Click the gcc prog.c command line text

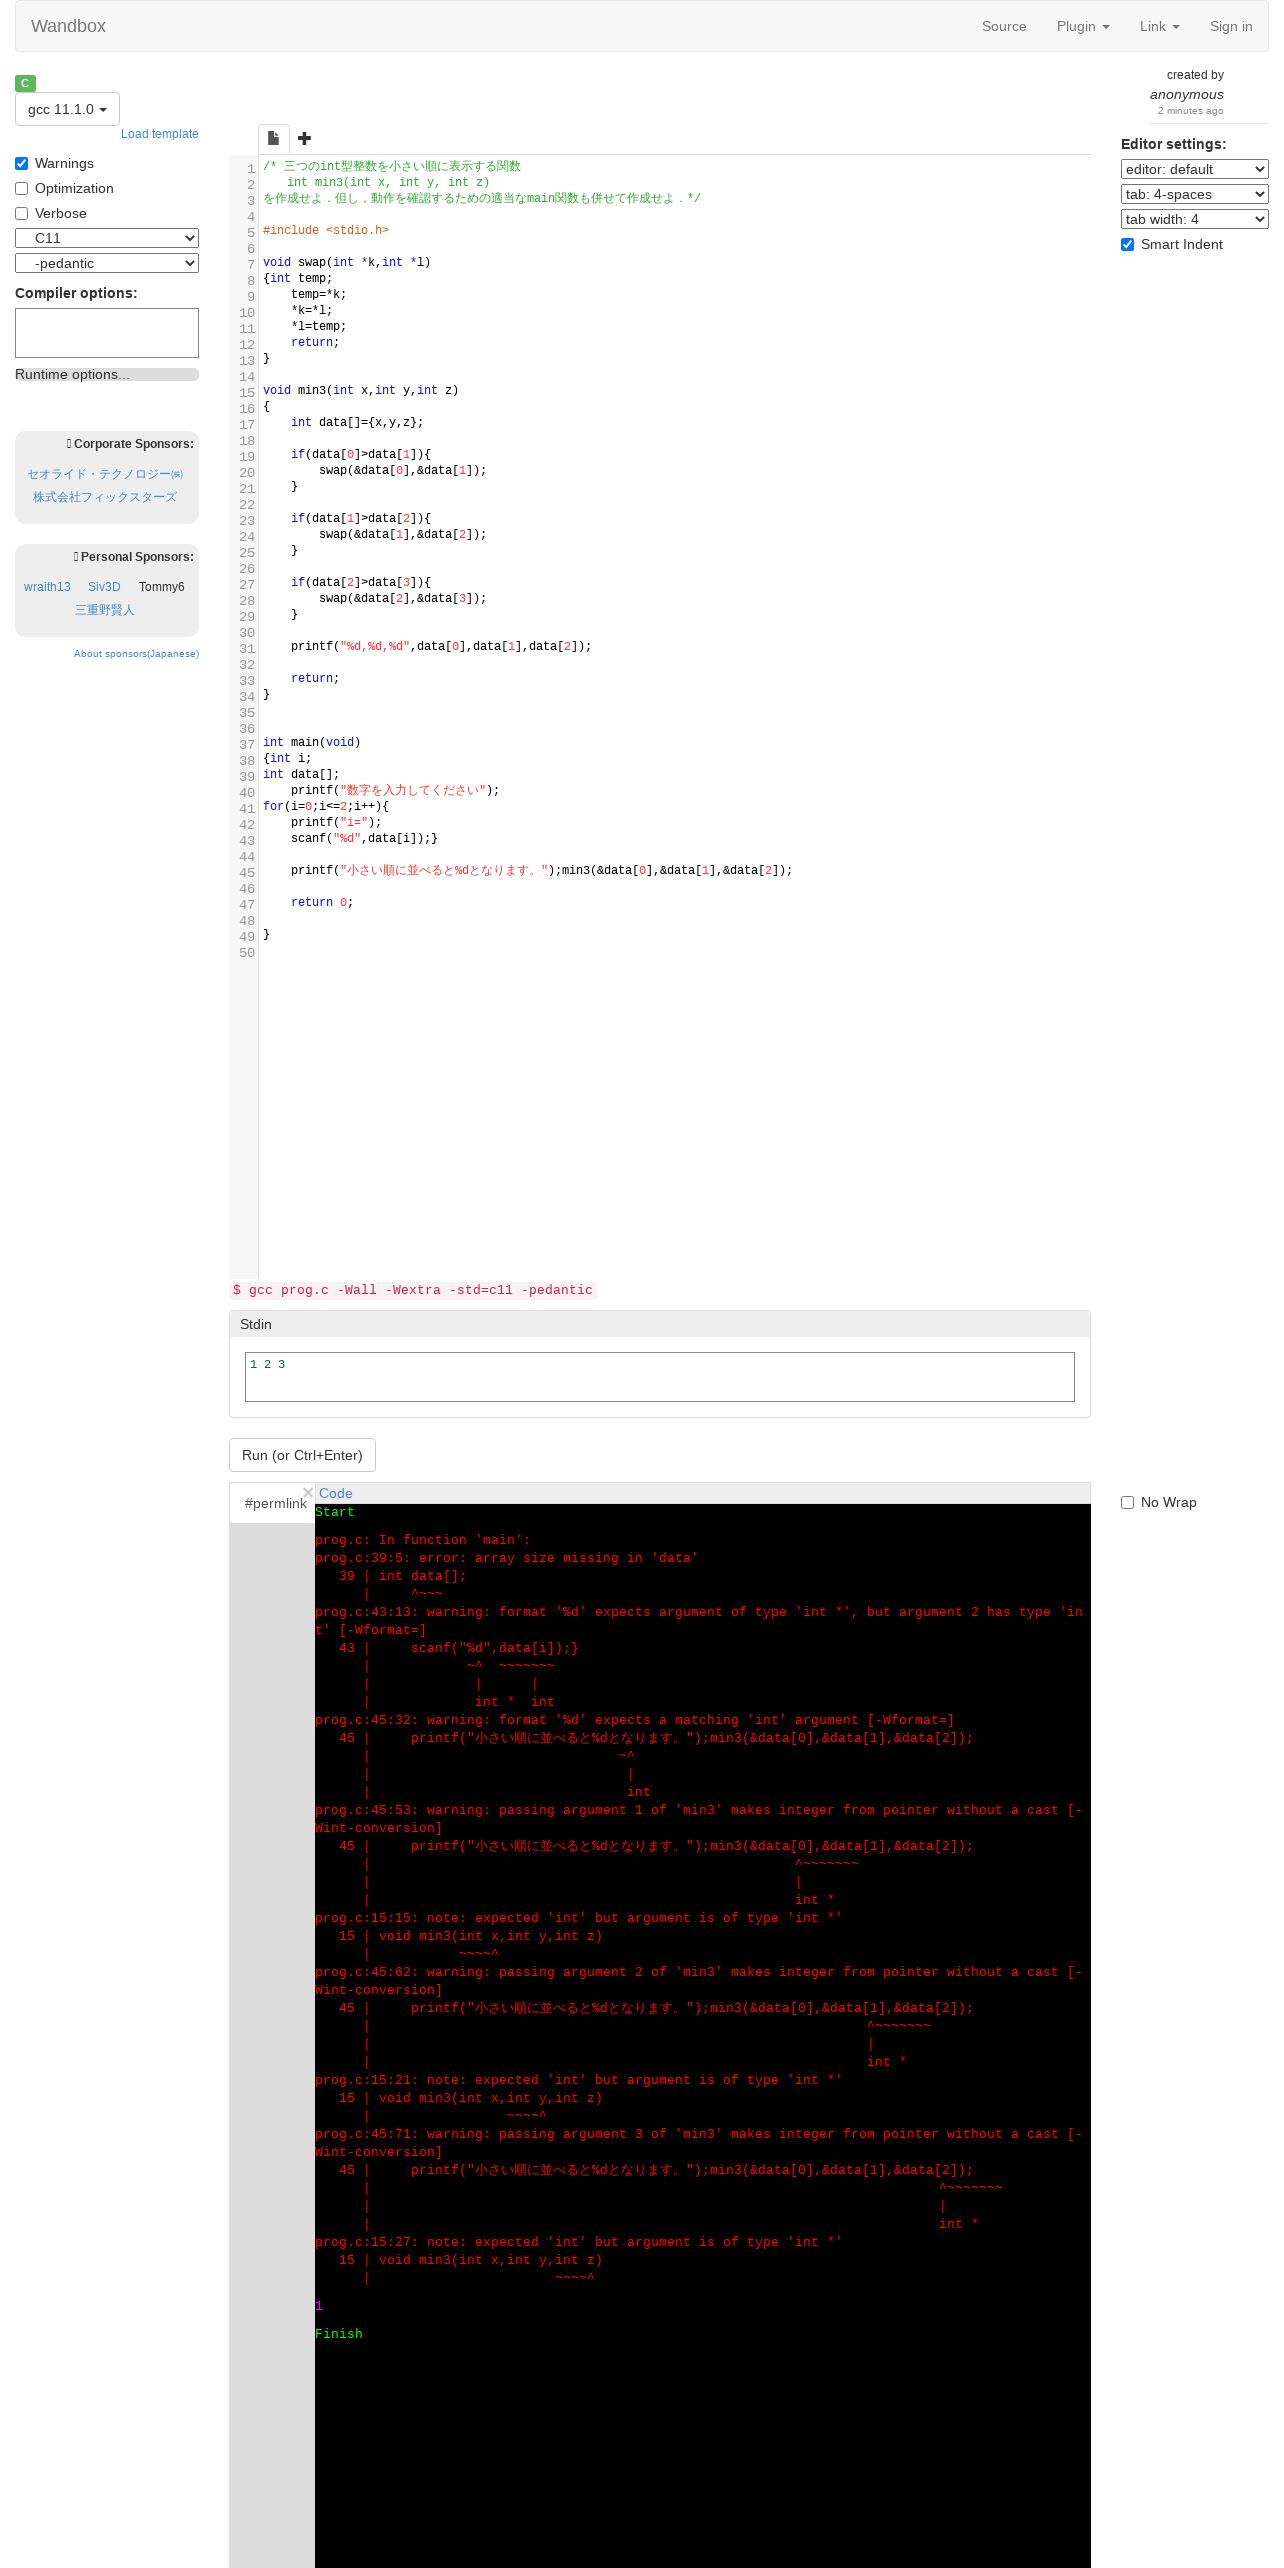point(413,1290)
